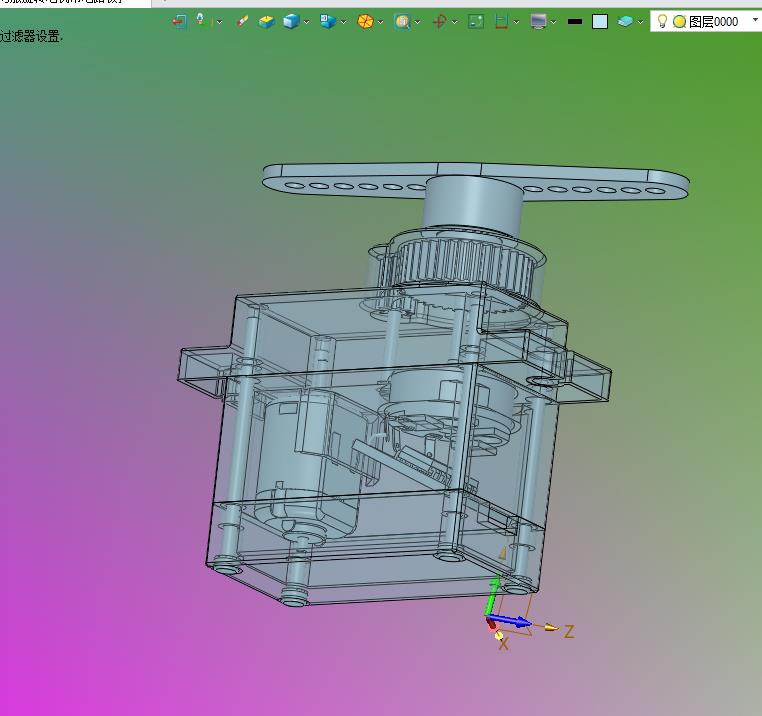
Task: Click the magnifier zoom icon in the toolbar
Action: tap(402, 21)
